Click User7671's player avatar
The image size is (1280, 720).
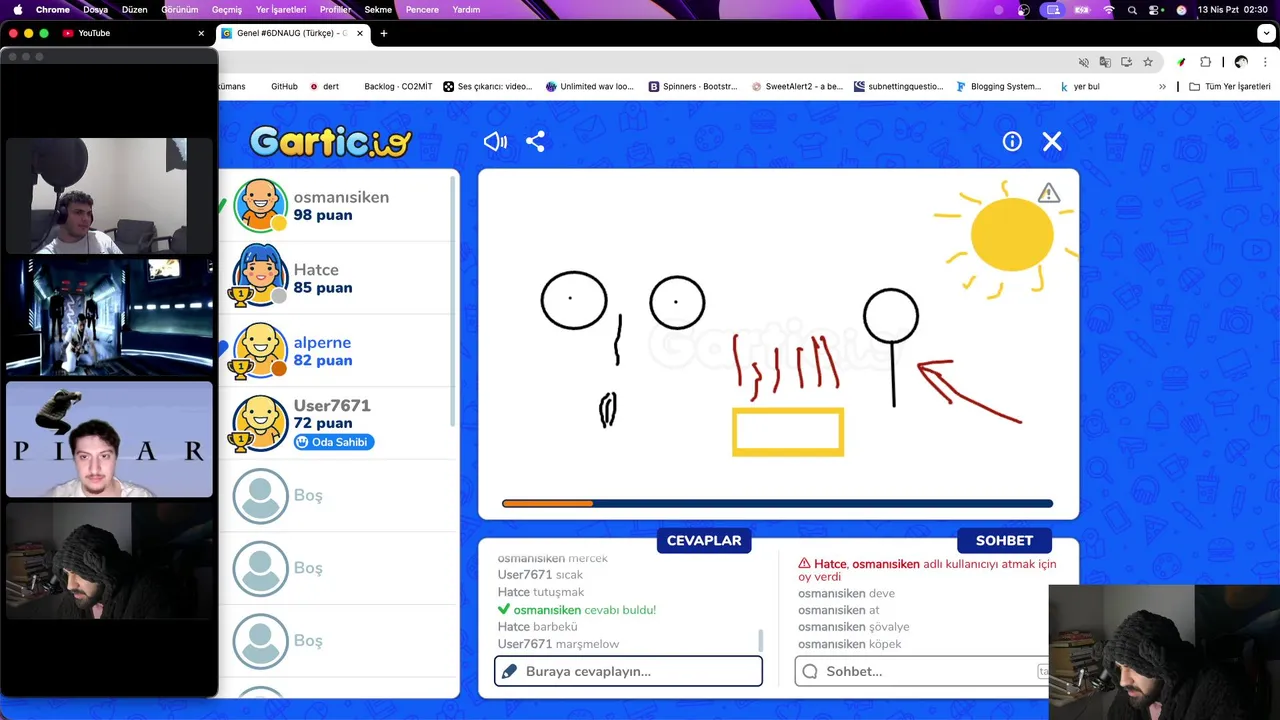(261, 423)
